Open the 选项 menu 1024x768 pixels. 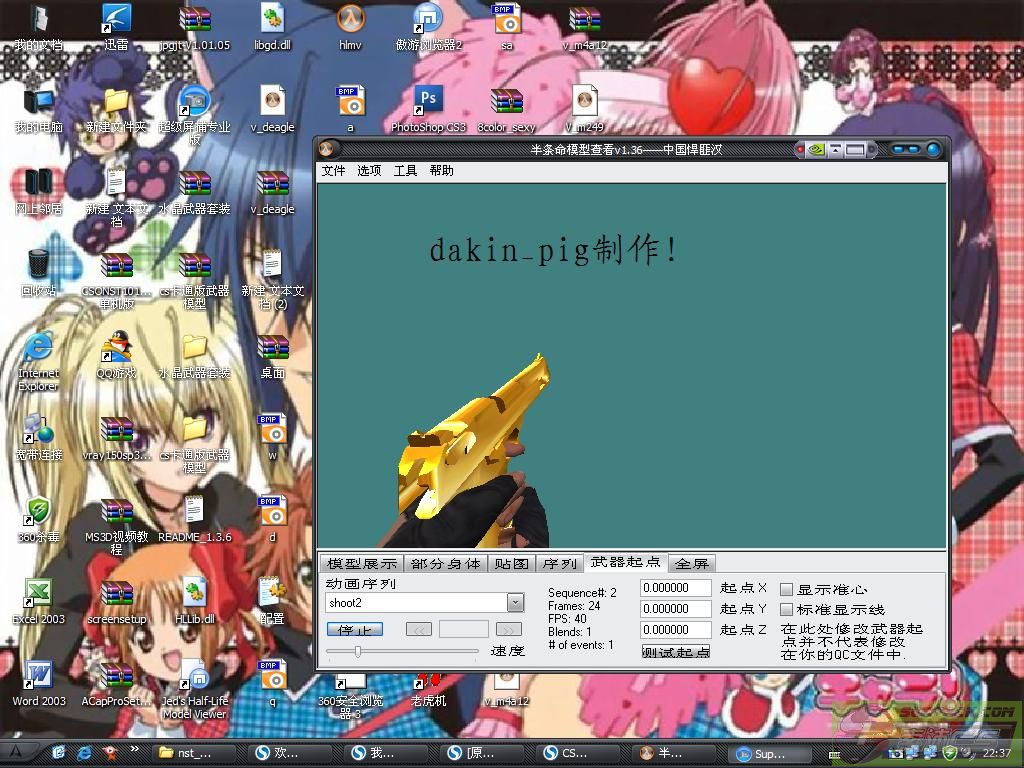click(369, 170)
